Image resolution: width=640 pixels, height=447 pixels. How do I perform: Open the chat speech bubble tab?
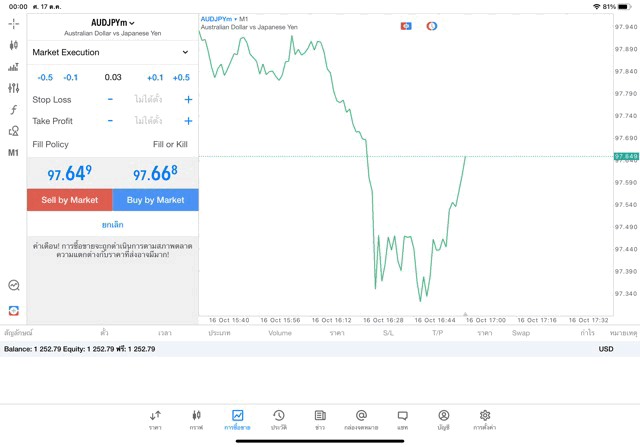coord(402,419)
